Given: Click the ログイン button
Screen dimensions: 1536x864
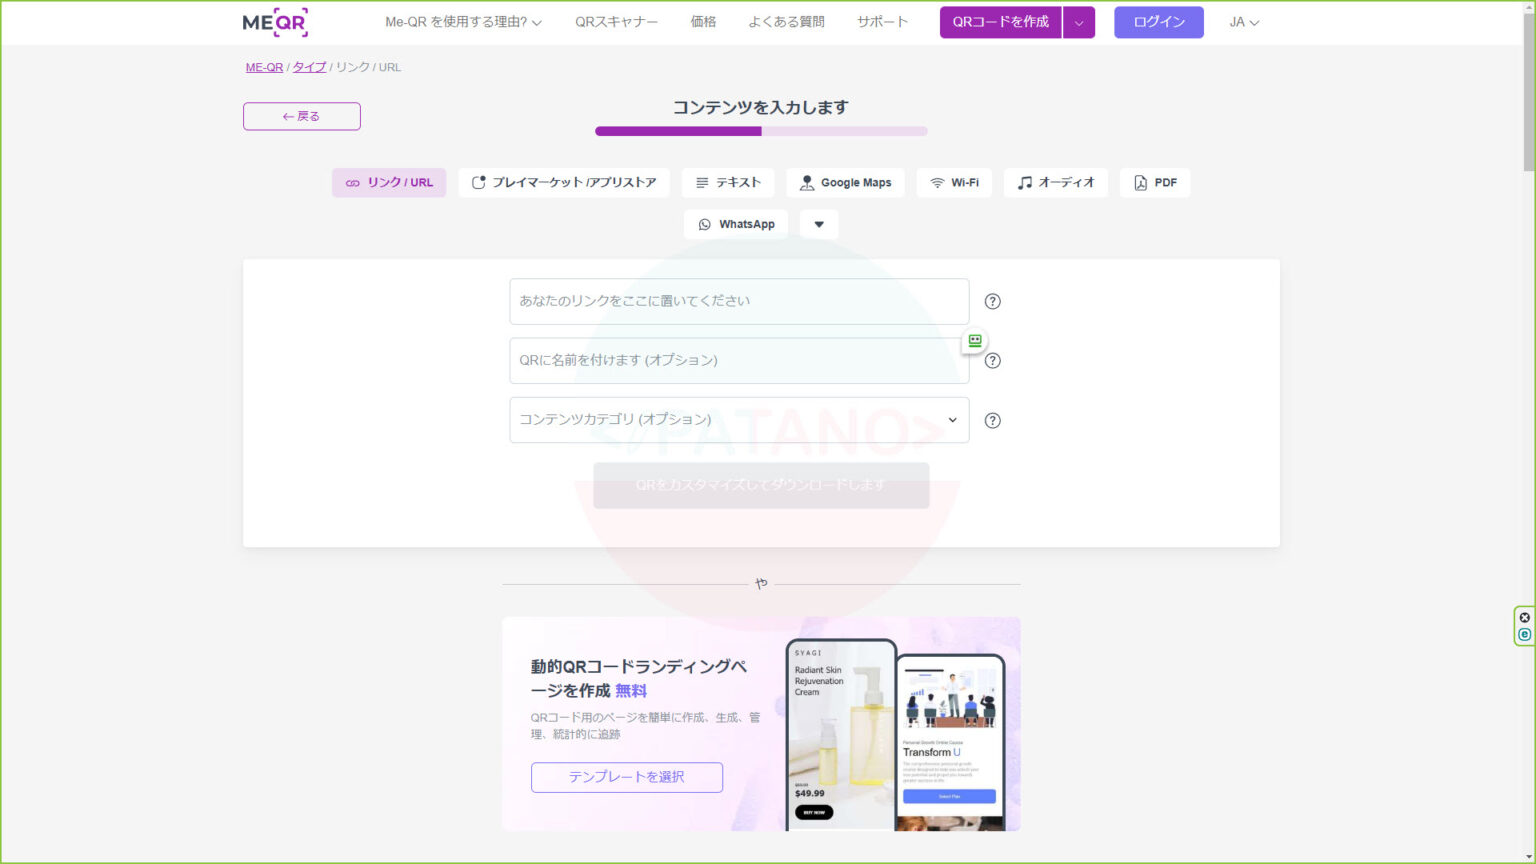Looking at the screenshot, I should pos(1158,22).
